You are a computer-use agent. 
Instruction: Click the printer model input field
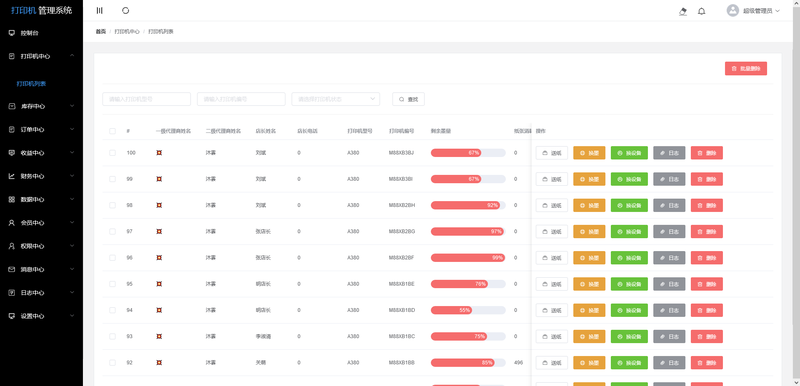pyautogui.click(x=146, y=99)
